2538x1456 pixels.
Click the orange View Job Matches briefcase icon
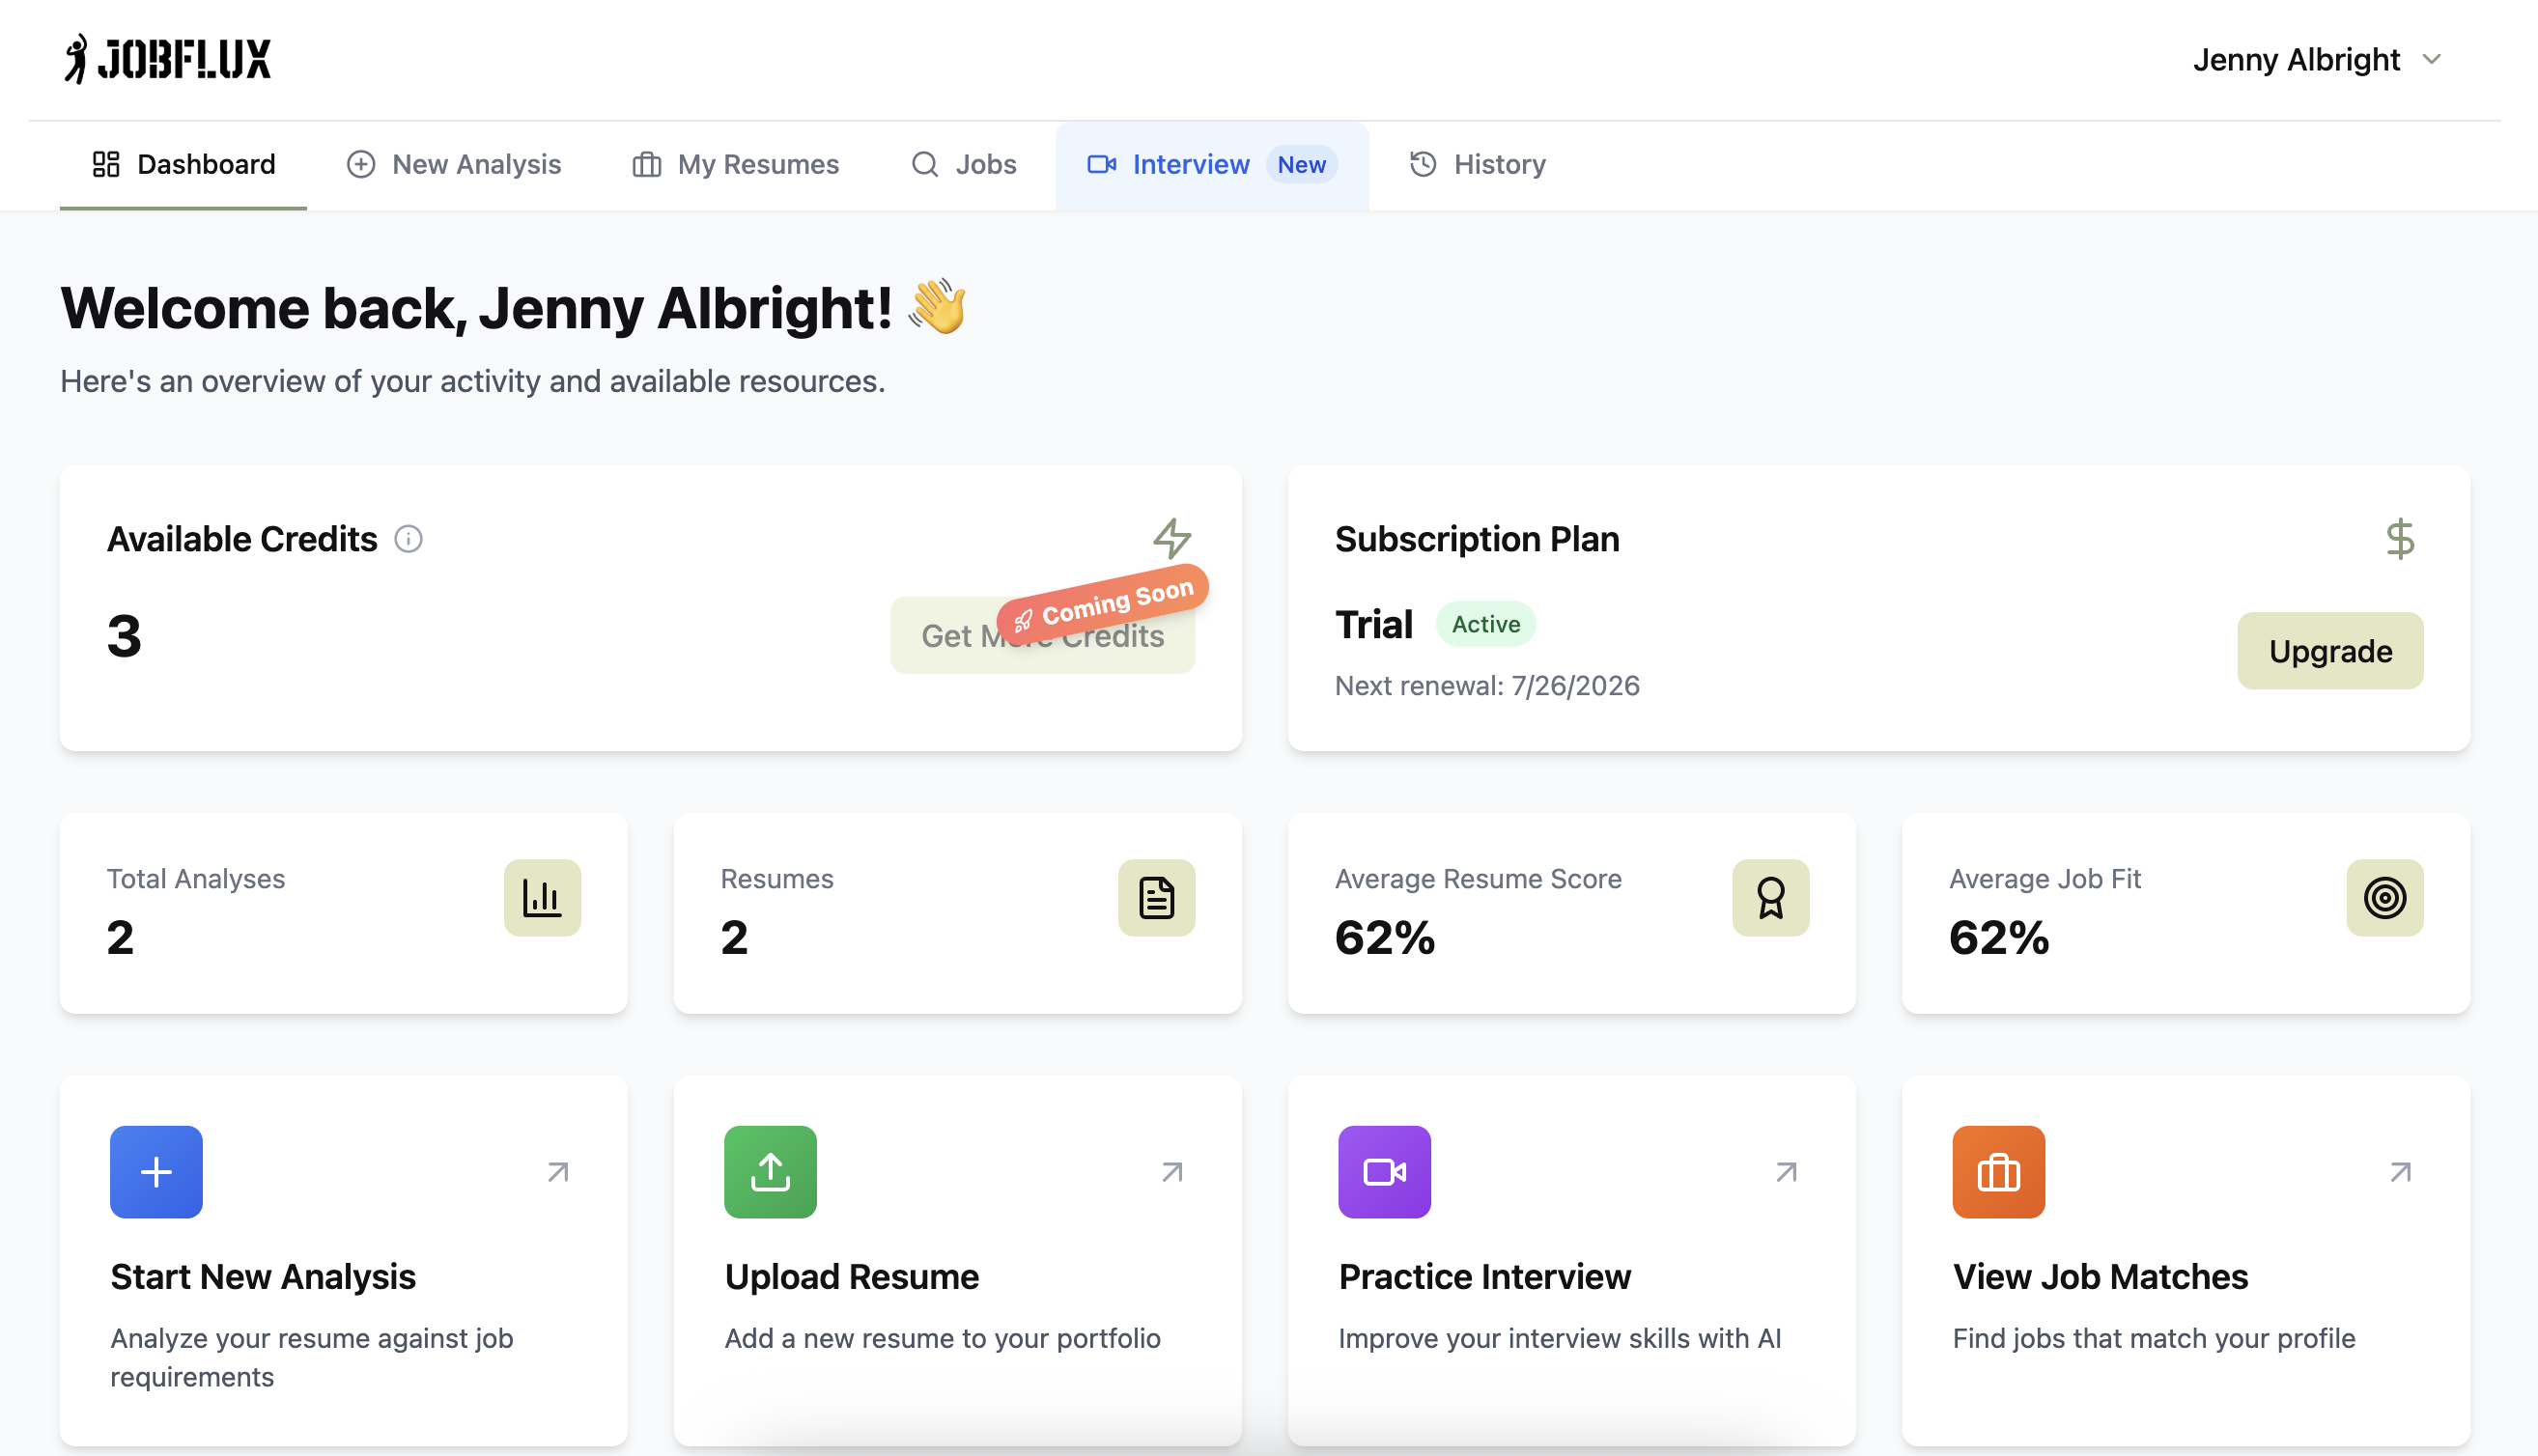pyautogui.click(x=1998, y=1171)
